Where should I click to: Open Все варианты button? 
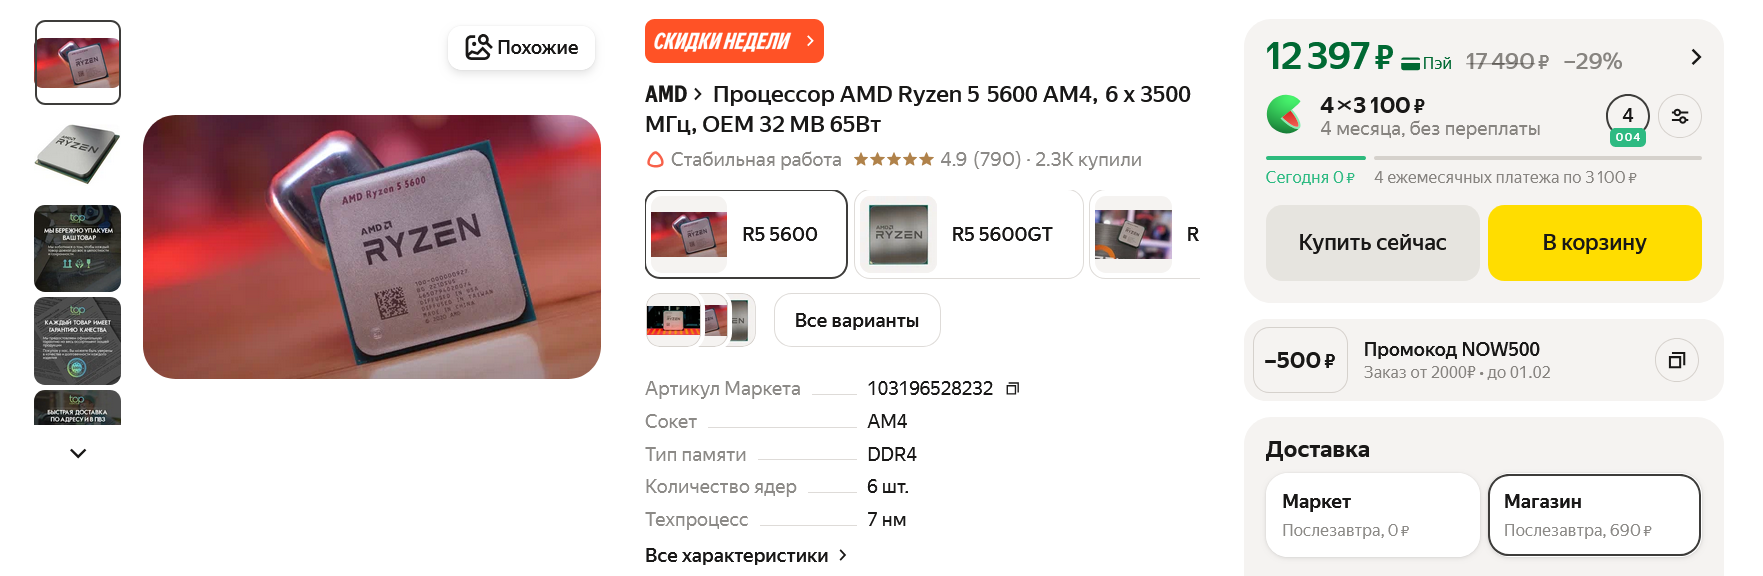(x=857, y=320)
